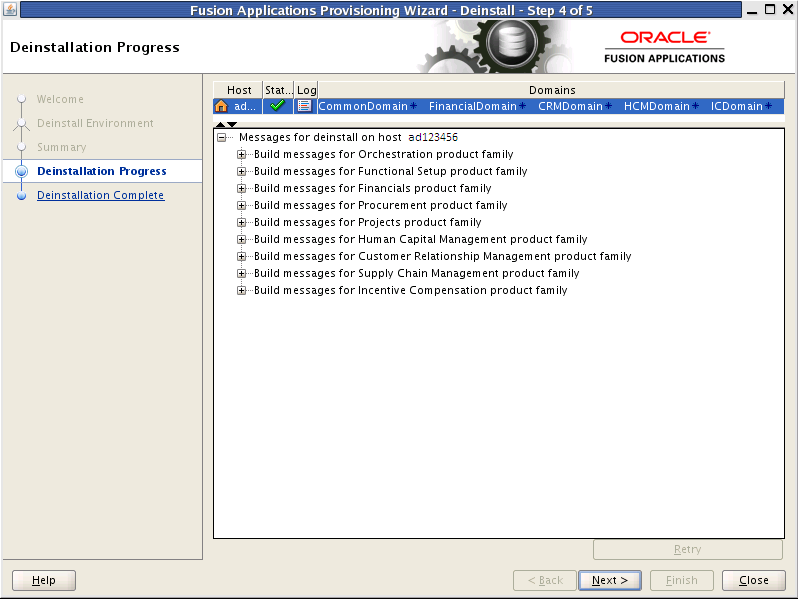Click the green checkmark status icon
This screenshot has width=798, height=599.
point(277,106)
